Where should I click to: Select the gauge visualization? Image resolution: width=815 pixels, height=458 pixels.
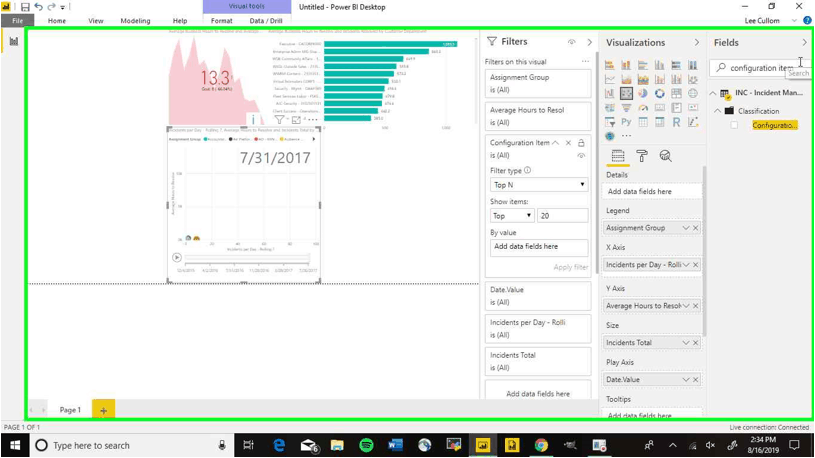643,108
